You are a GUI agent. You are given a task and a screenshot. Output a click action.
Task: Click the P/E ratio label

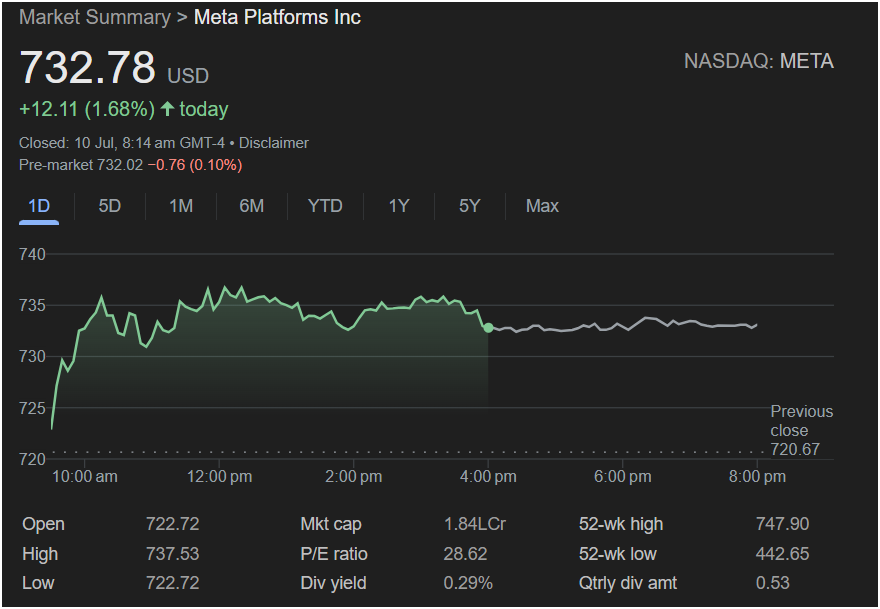click(x=334, y=554)
